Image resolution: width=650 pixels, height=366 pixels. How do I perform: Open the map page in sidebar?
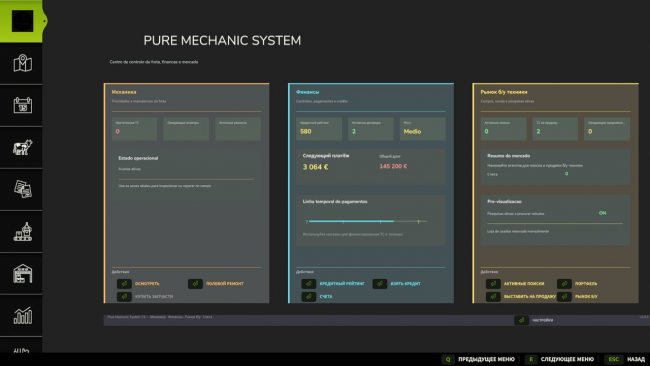pos(22,63)
